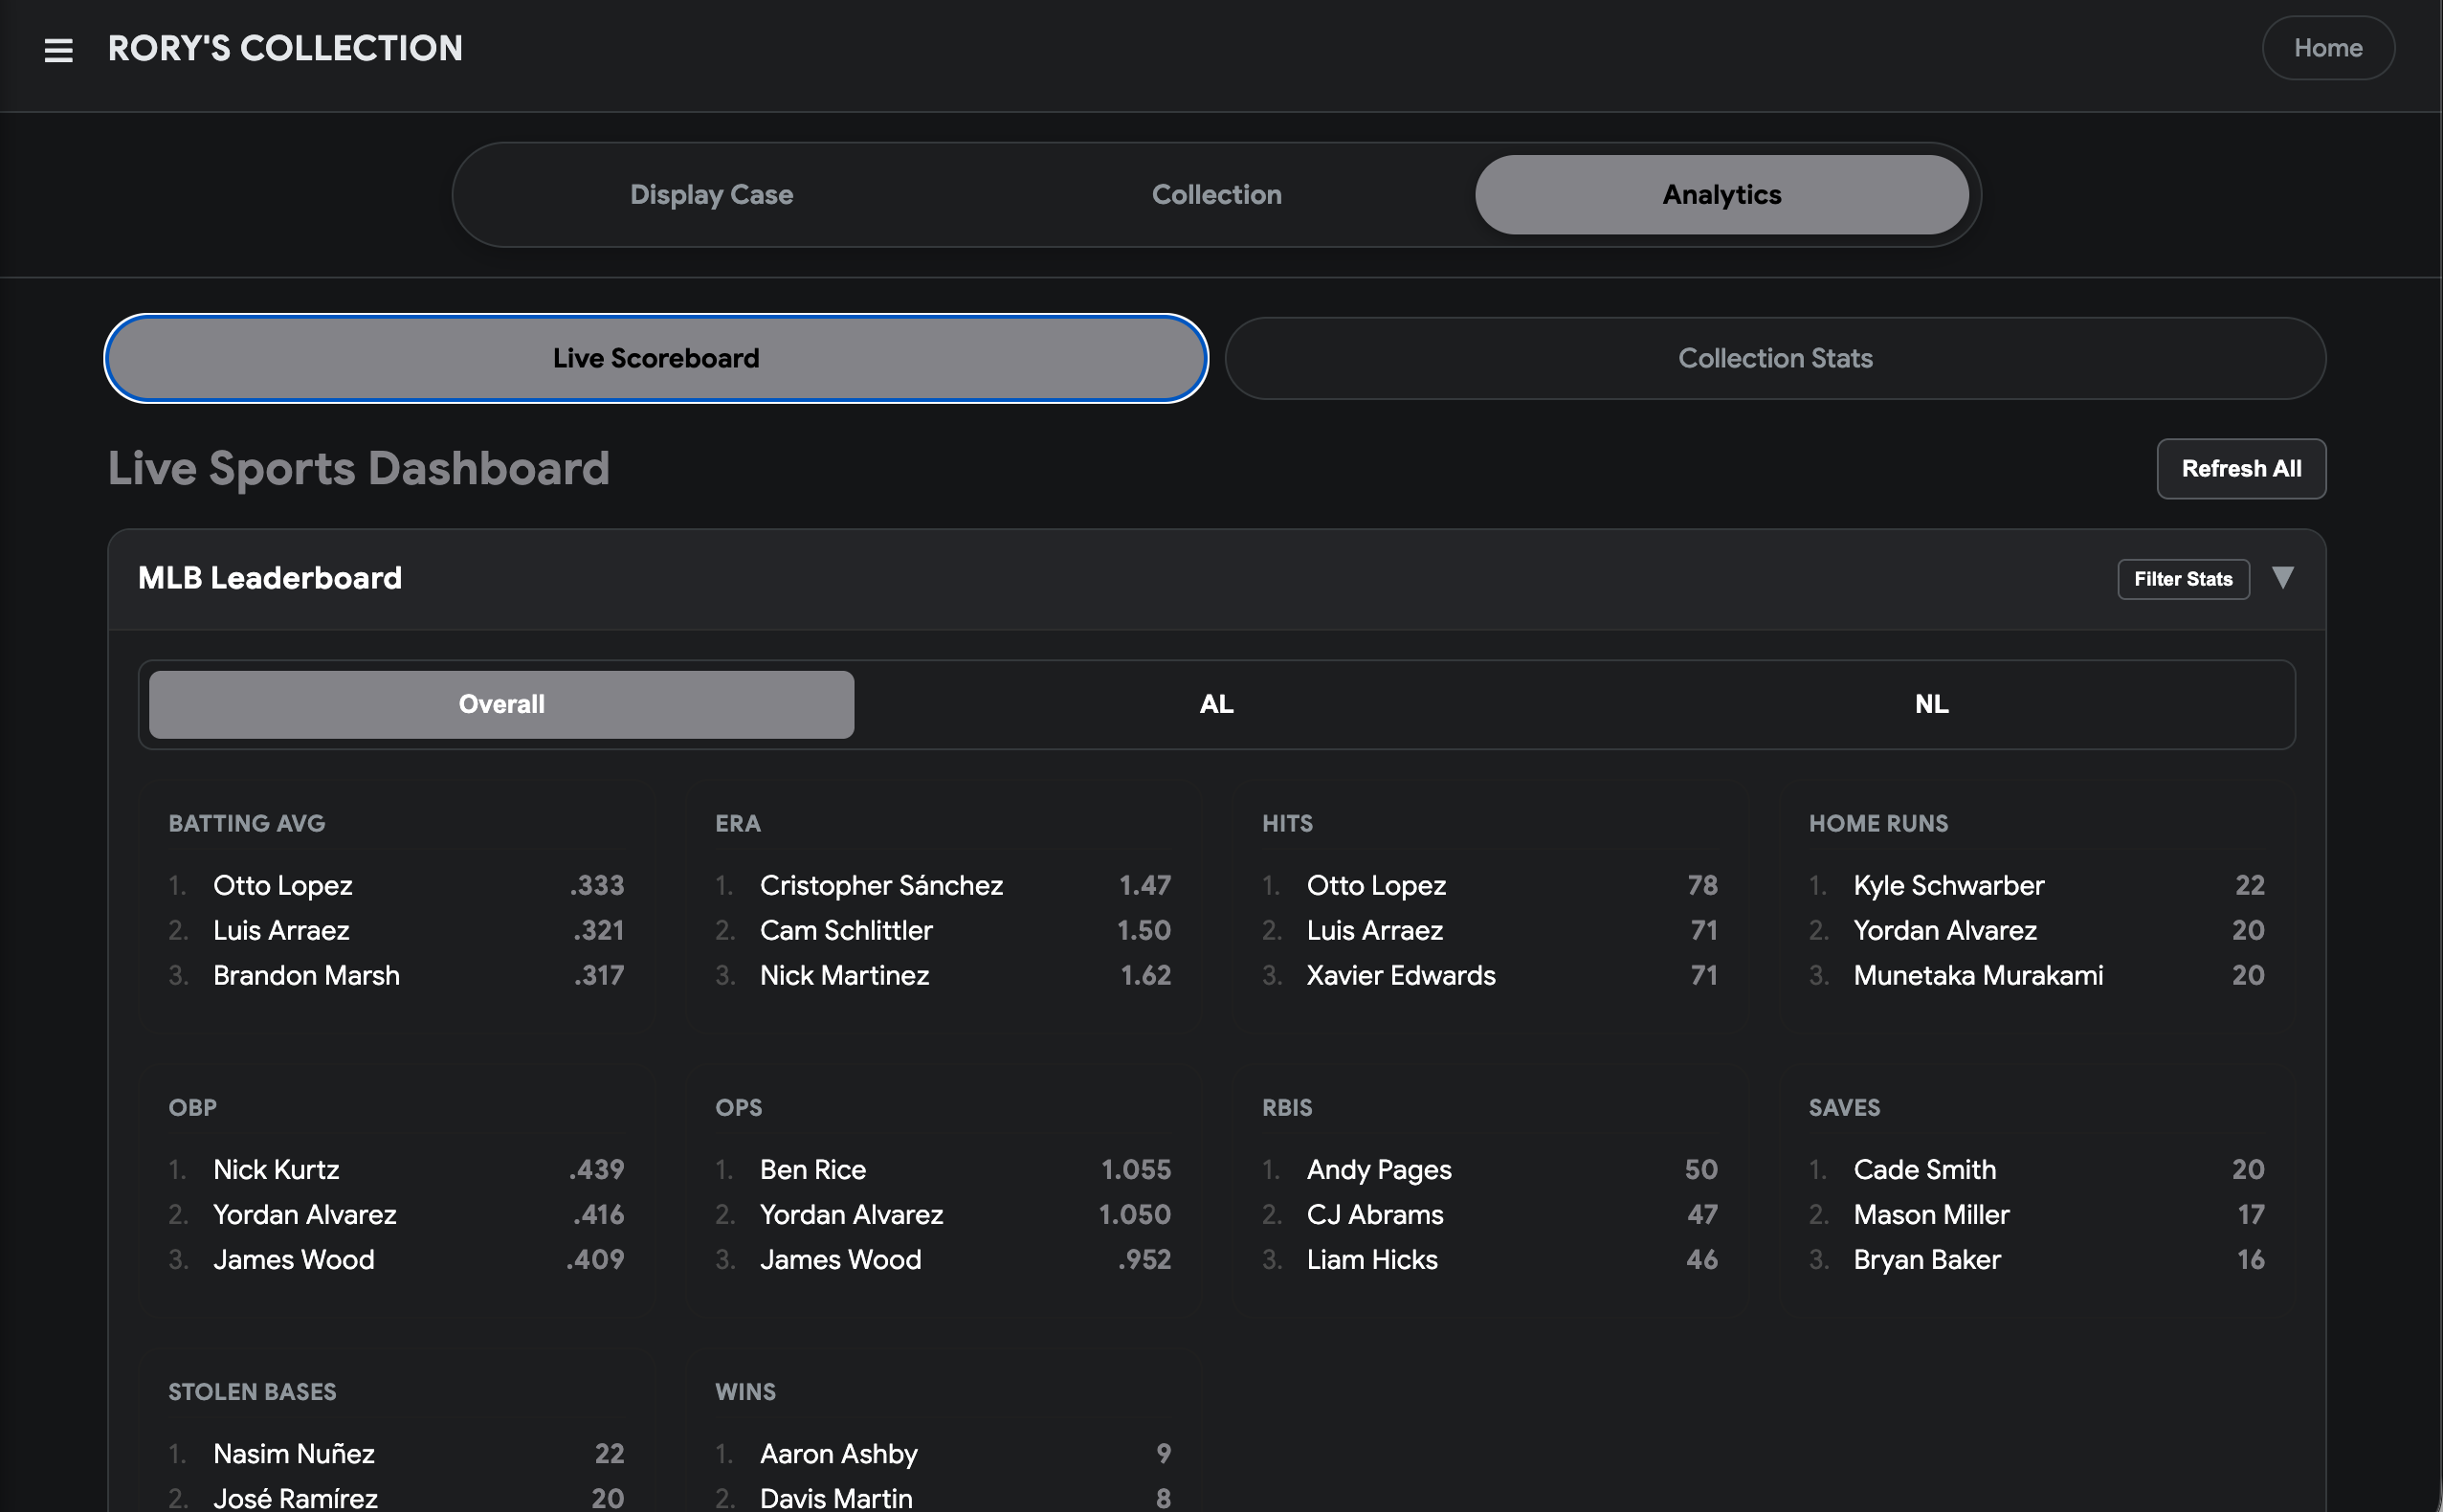Click Nasim Nuñez in Stolen Bases
The width and height of the screenshot is (2443, 1512).
[294, 1453]
